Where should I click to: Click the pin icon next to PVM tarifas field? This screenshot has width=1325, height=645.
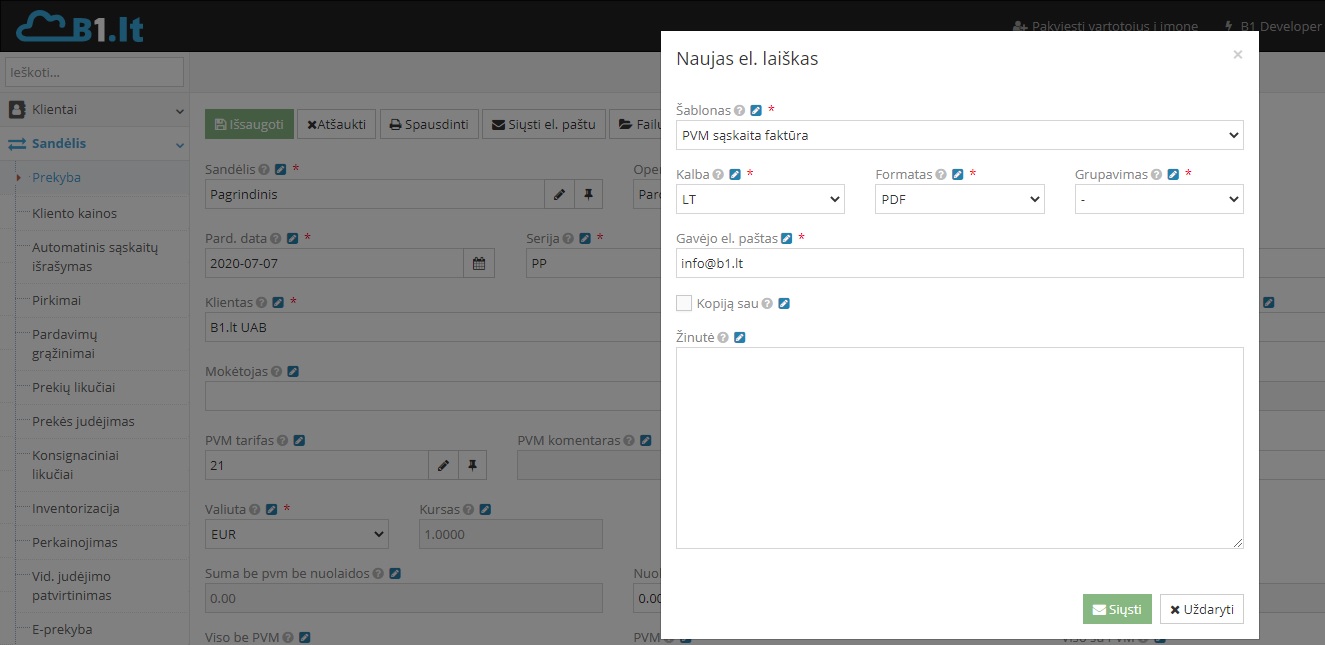(x=472, y=465)
